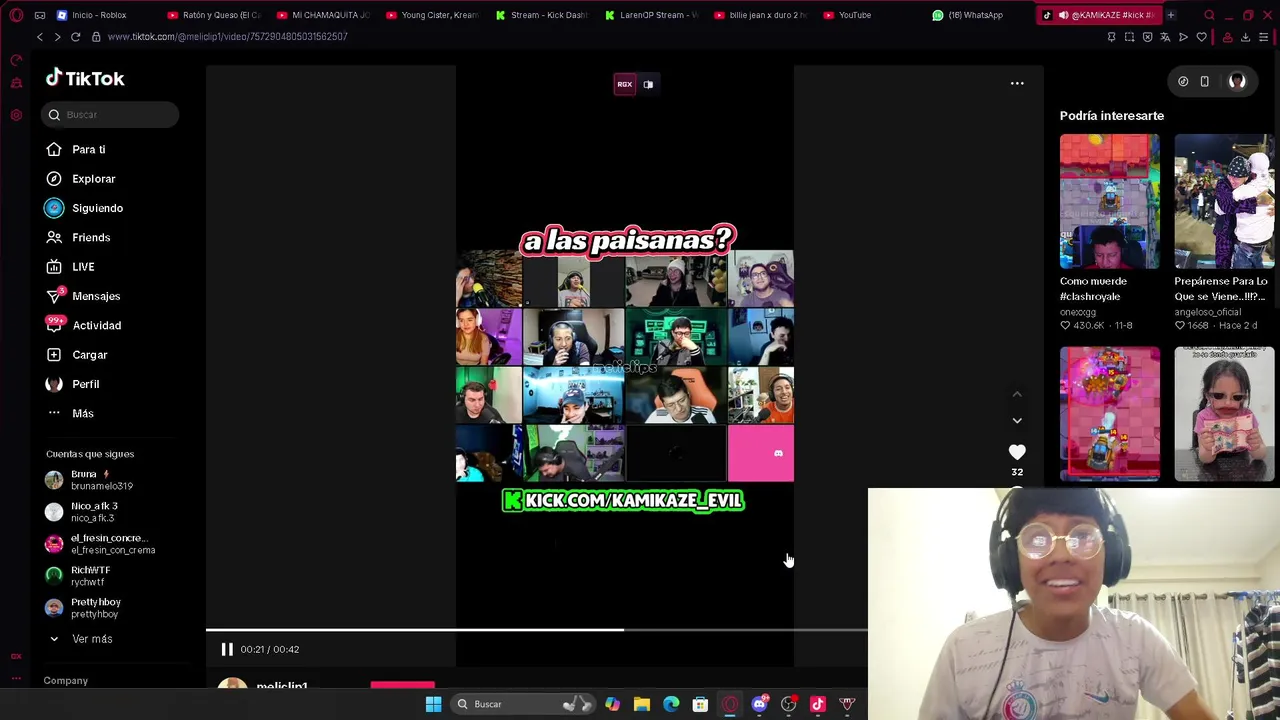Open a new tab with the plus button
1280x720 pixels.
(1170, 15)
